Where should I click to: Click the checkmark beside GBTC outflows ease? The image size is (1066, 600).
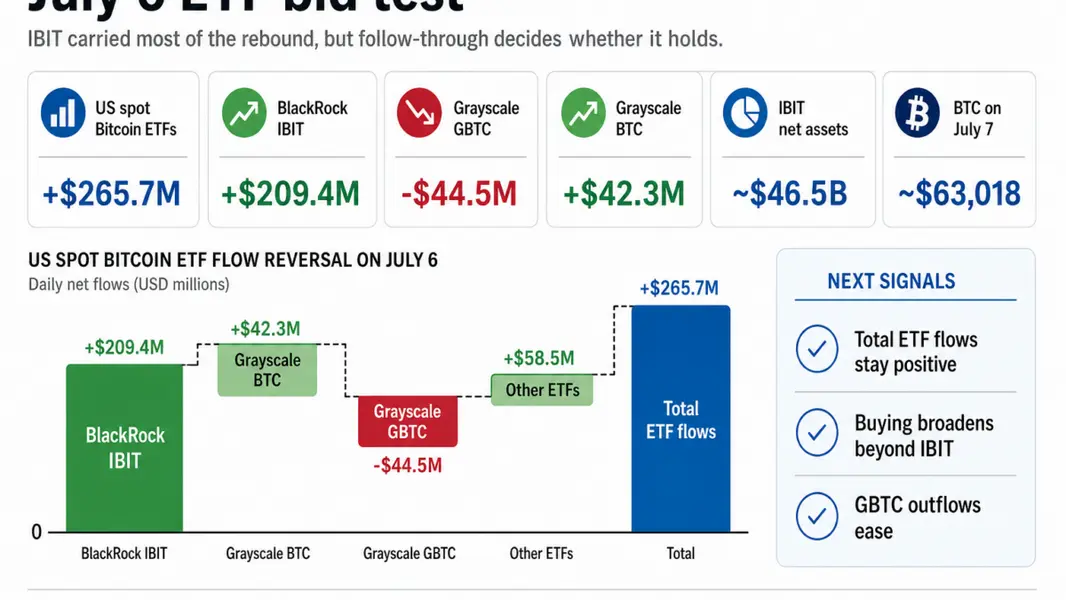[816, 516]
